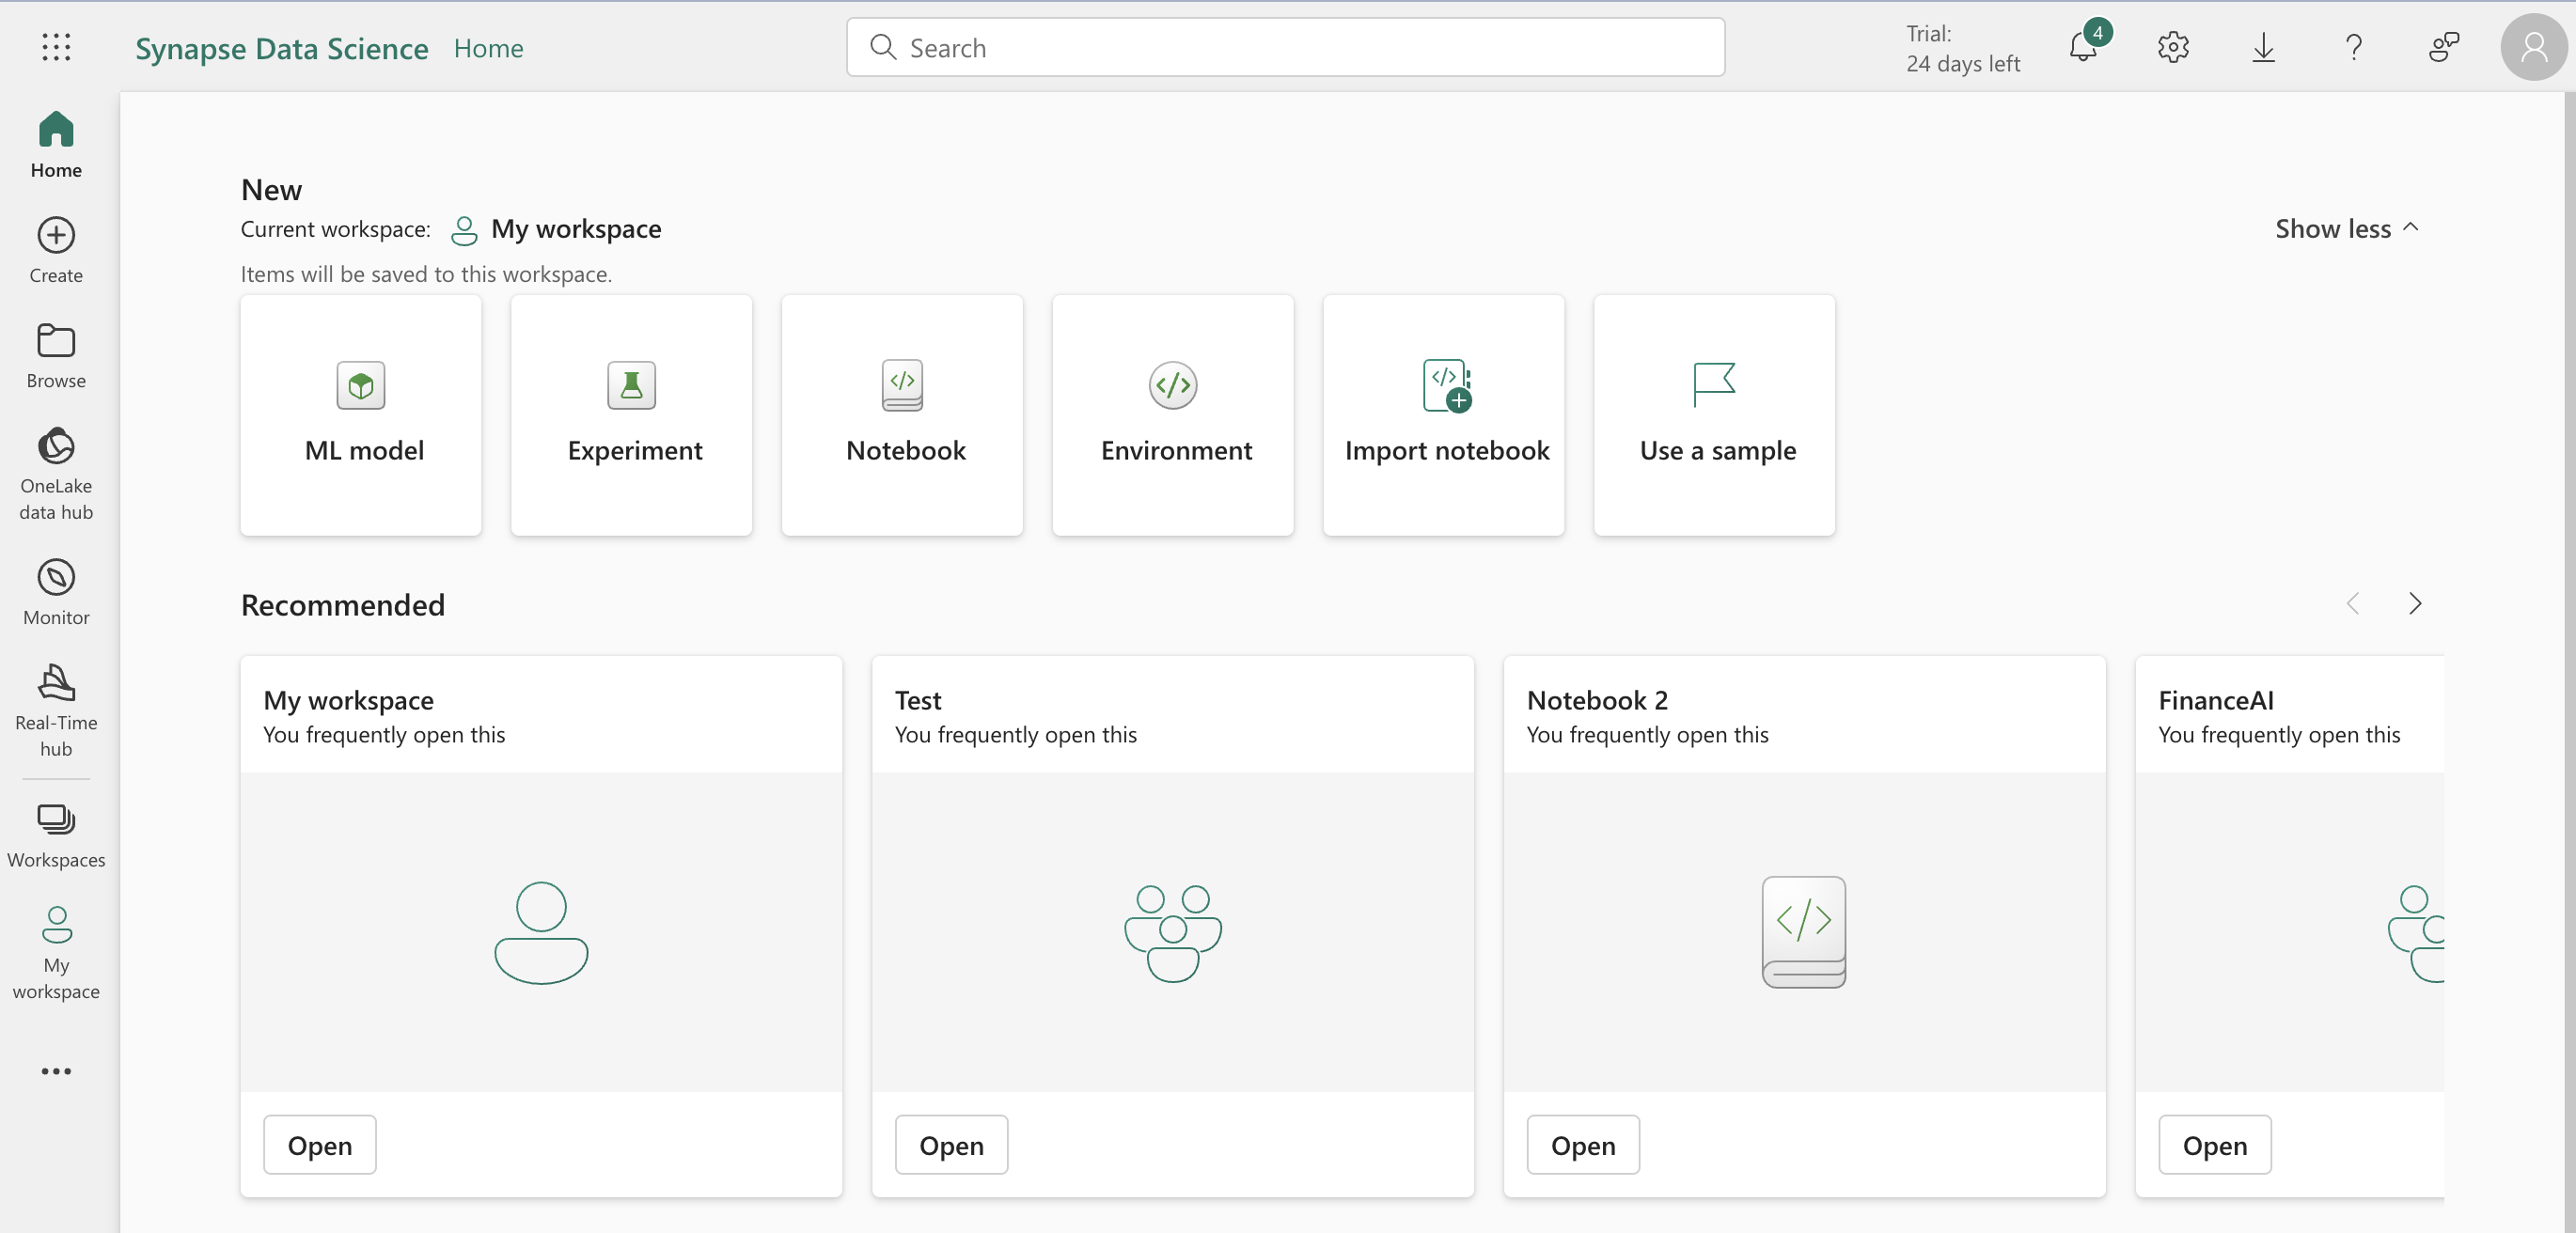Screen dimensions: 2576x1233
Task: Click the Test card thumbnail
Action: 1173,932
